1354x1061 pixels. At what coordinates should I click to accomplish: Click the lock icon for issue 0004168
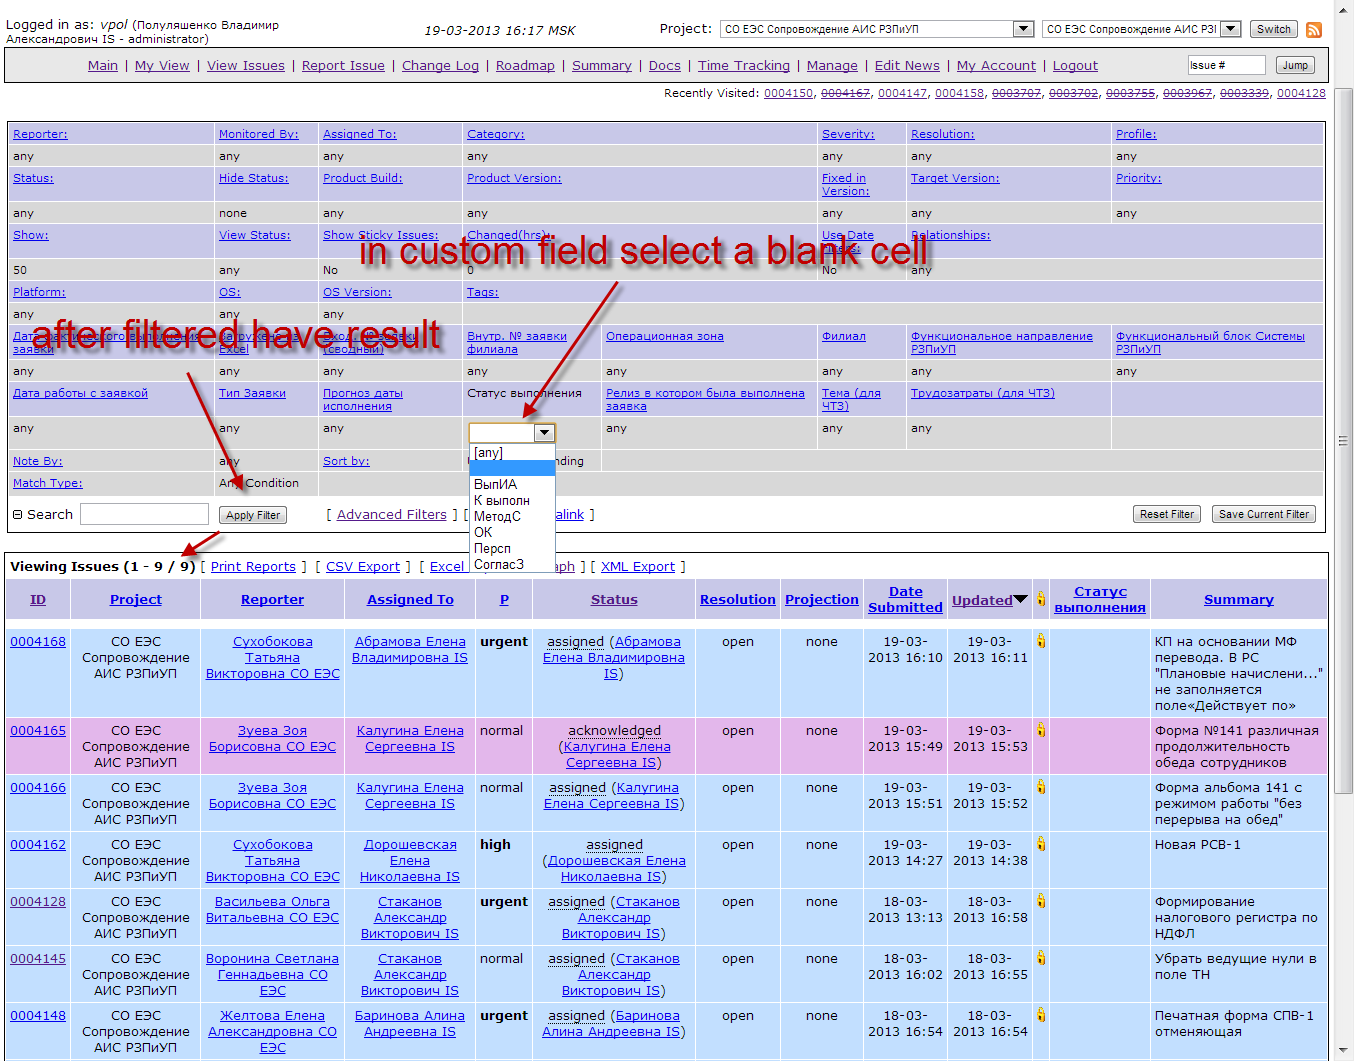(1040, 641)
